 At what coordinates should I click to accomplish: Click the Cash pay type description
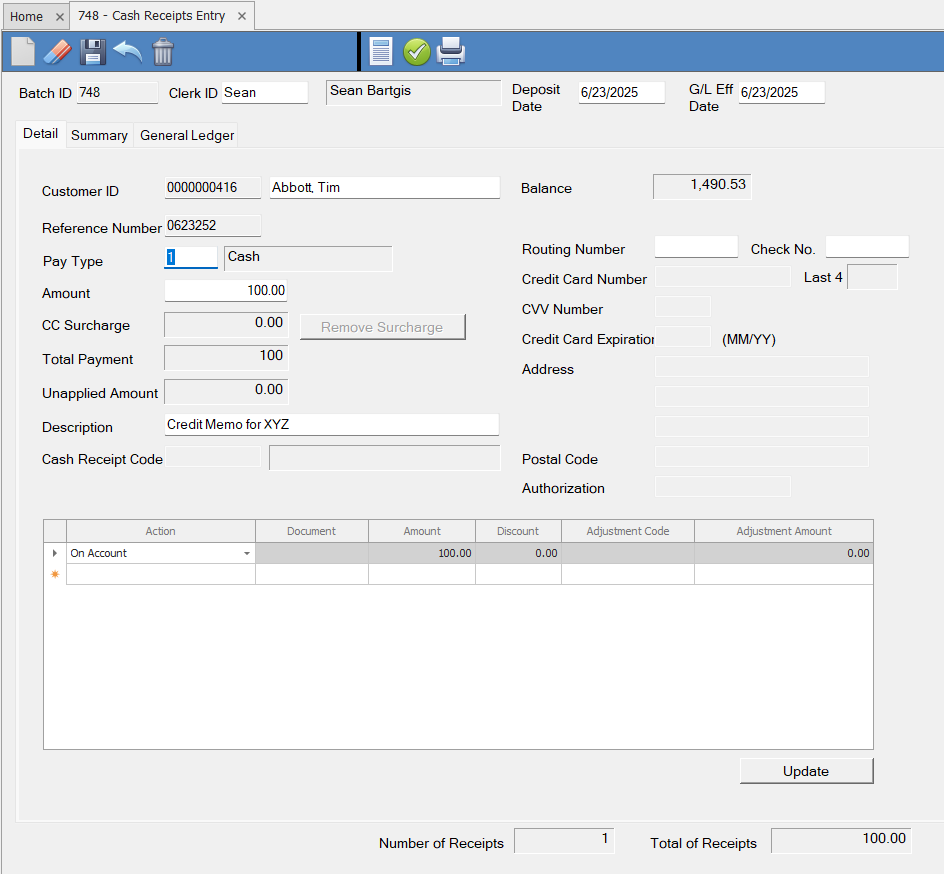point(308,258)
